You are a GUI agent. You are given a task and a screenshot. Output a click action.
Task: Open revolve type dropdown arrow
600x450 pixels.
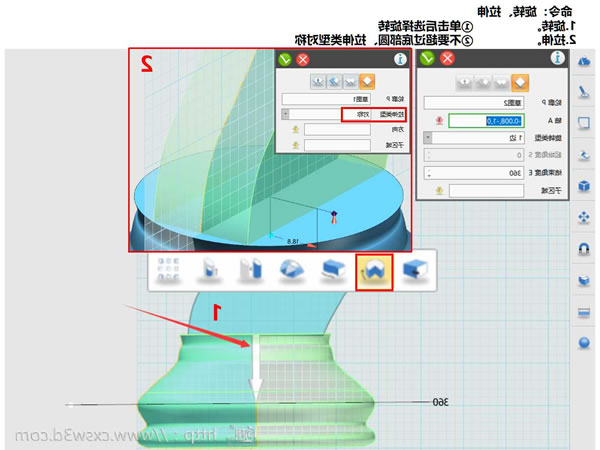pos(428,138)
